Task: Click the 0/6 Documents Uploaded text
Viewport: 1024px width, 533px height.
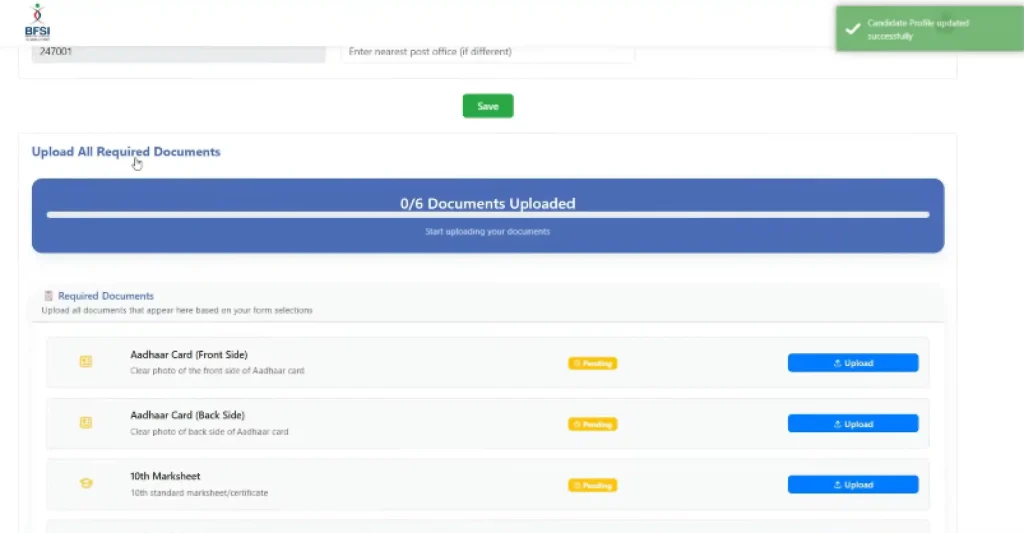Action: pos(487,203)
